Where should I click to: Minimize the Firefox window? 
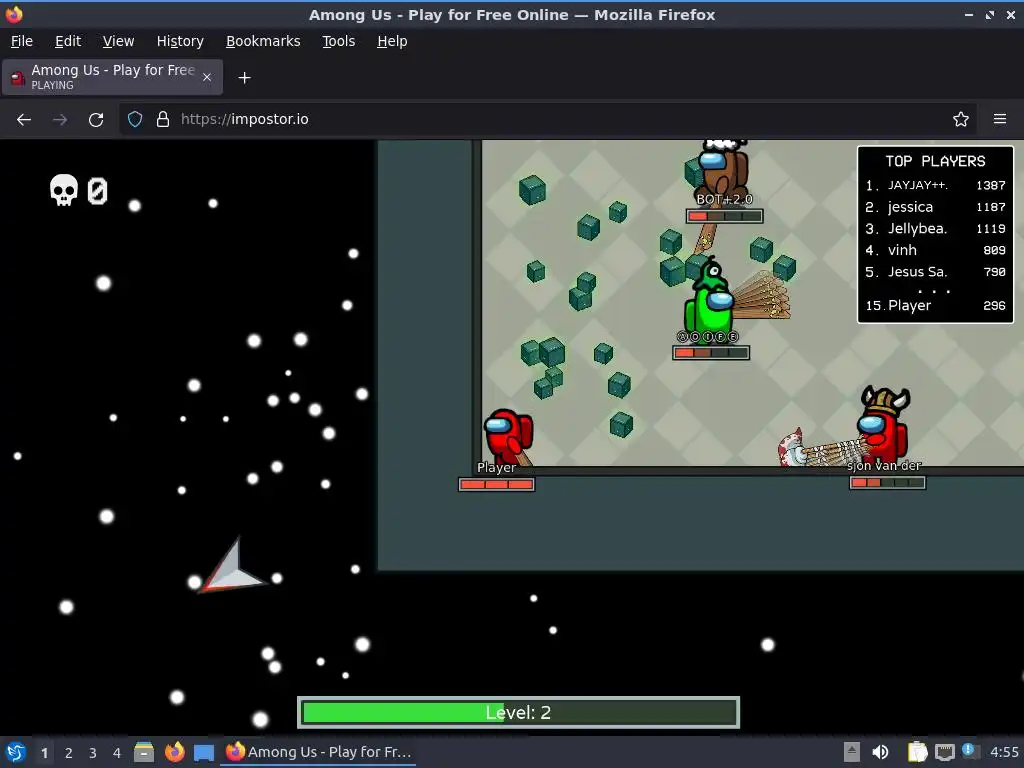(968, 14)
